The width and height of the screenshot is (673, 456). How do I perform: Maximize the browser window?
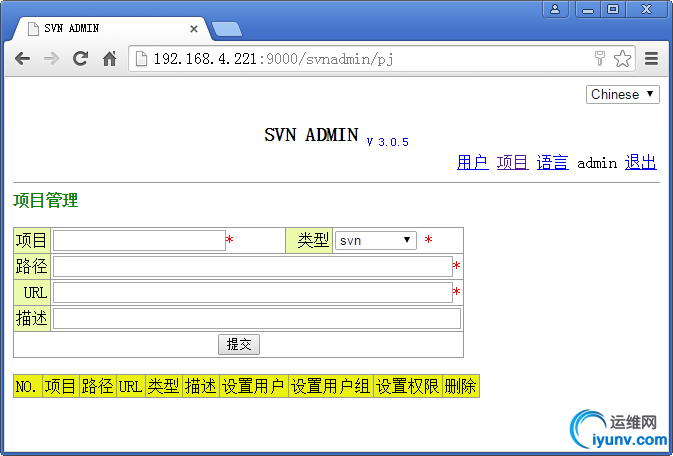click(x=613, y=9)
